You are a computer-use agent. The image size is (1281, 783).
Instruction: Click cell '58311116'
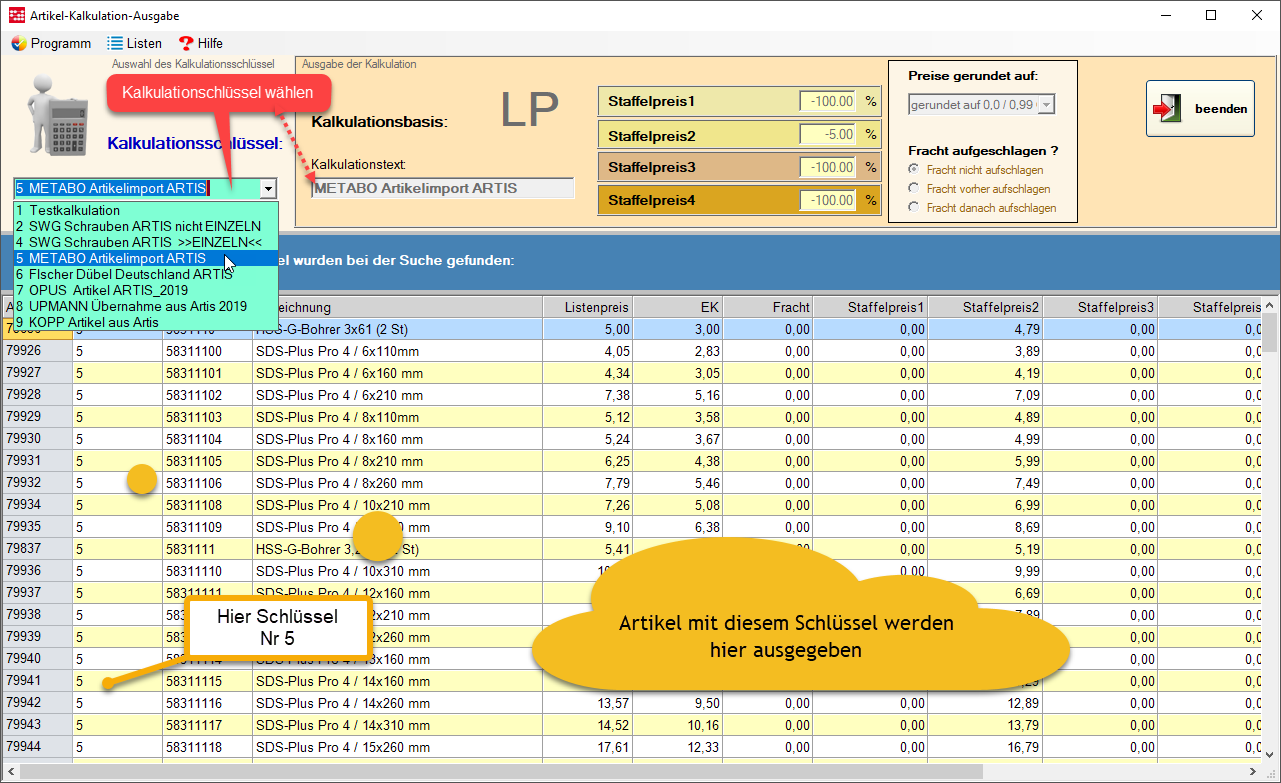[x=207, y=703]
